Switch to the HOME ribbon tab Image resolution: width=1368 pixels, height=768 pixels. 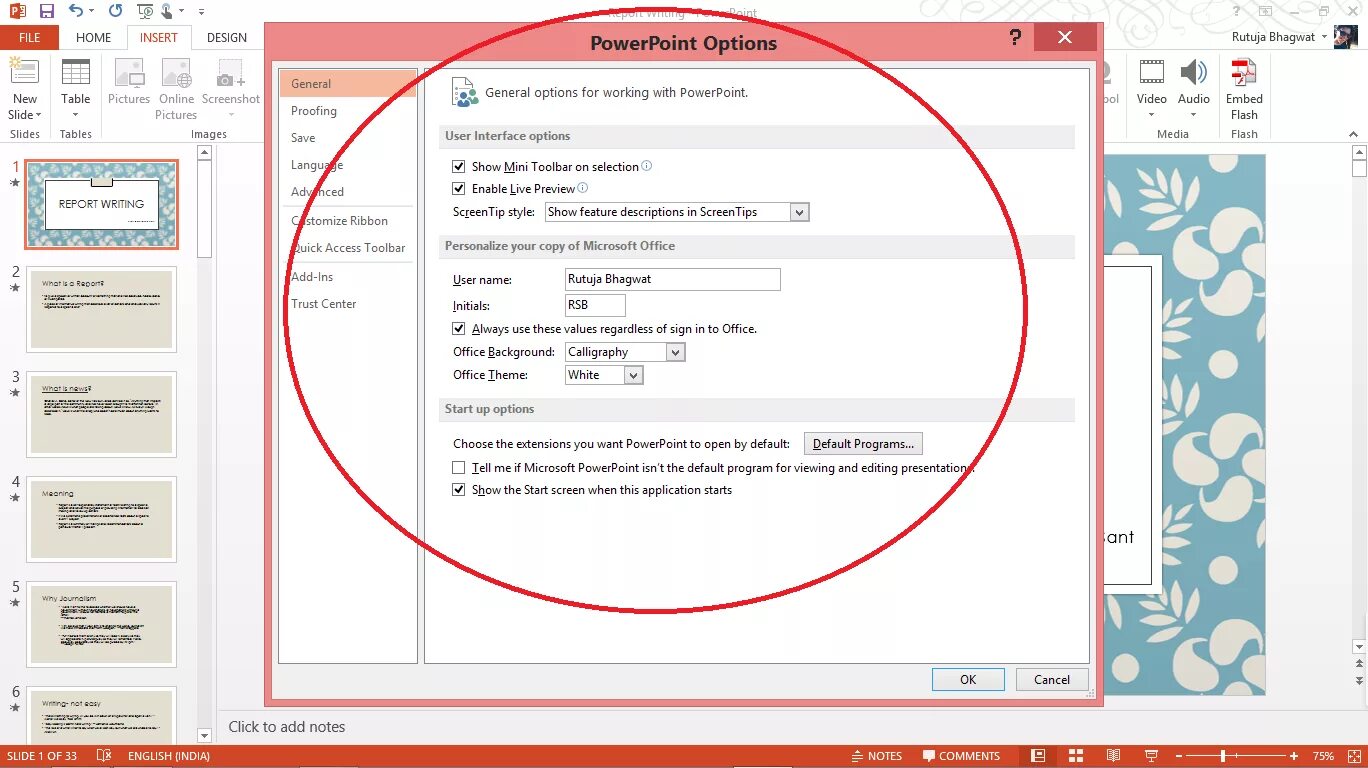coord(93,38)
